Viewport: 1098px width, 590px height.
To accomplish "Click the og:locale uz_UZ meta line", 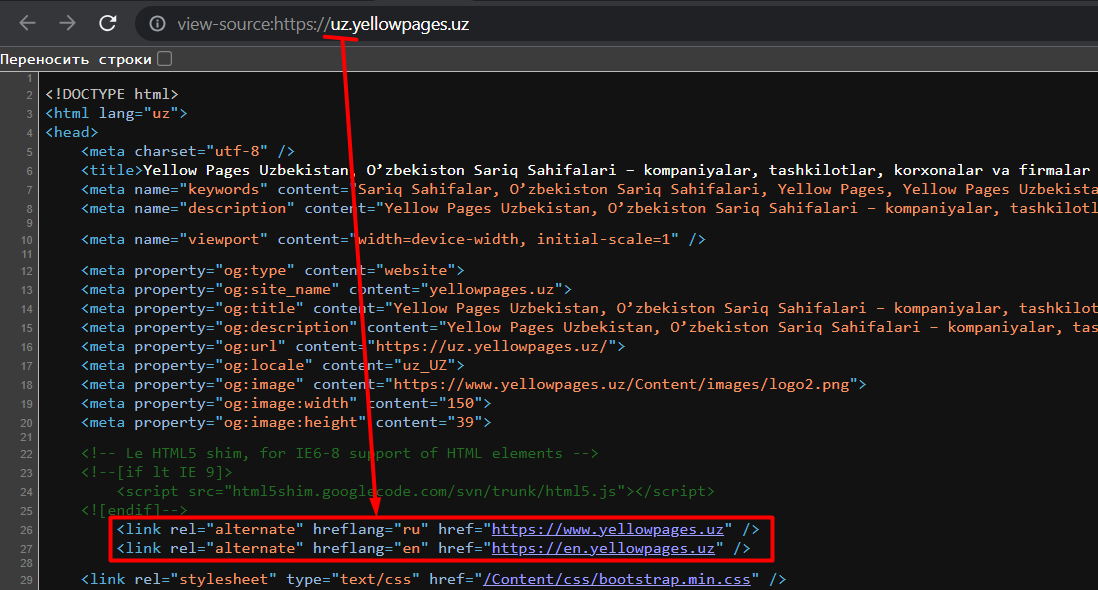I will 272,365.
